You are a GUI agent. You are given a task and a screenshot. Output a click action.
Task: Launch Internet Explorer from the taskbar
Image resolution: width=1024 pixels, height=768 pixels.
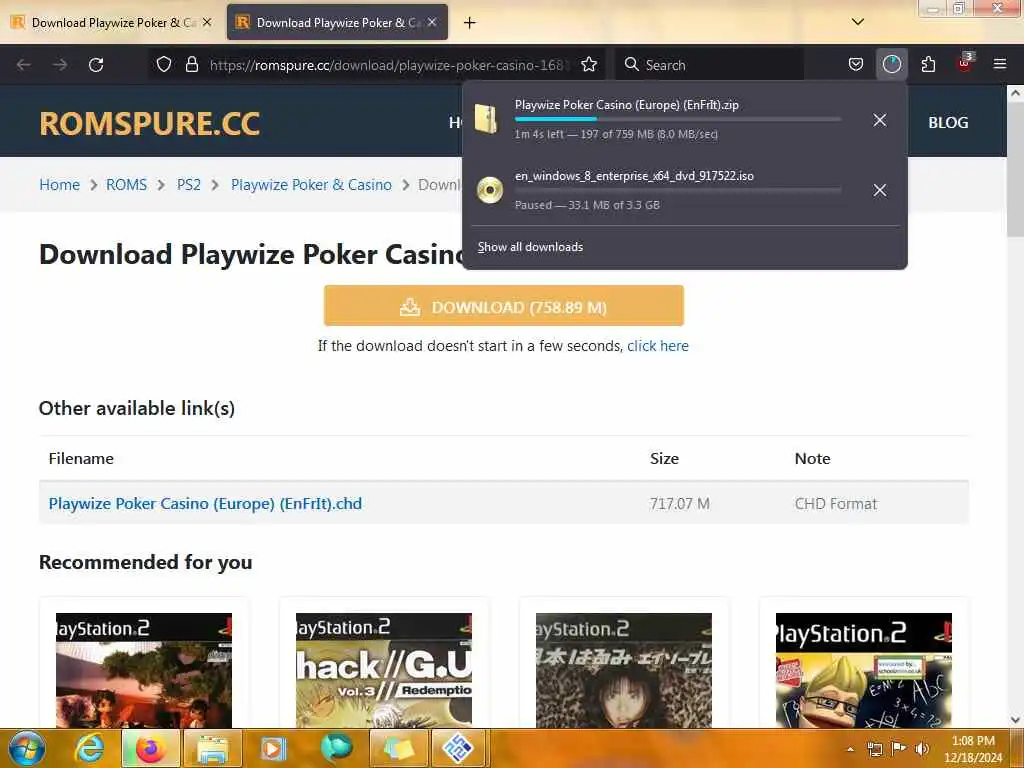click(x=89, y=748)
